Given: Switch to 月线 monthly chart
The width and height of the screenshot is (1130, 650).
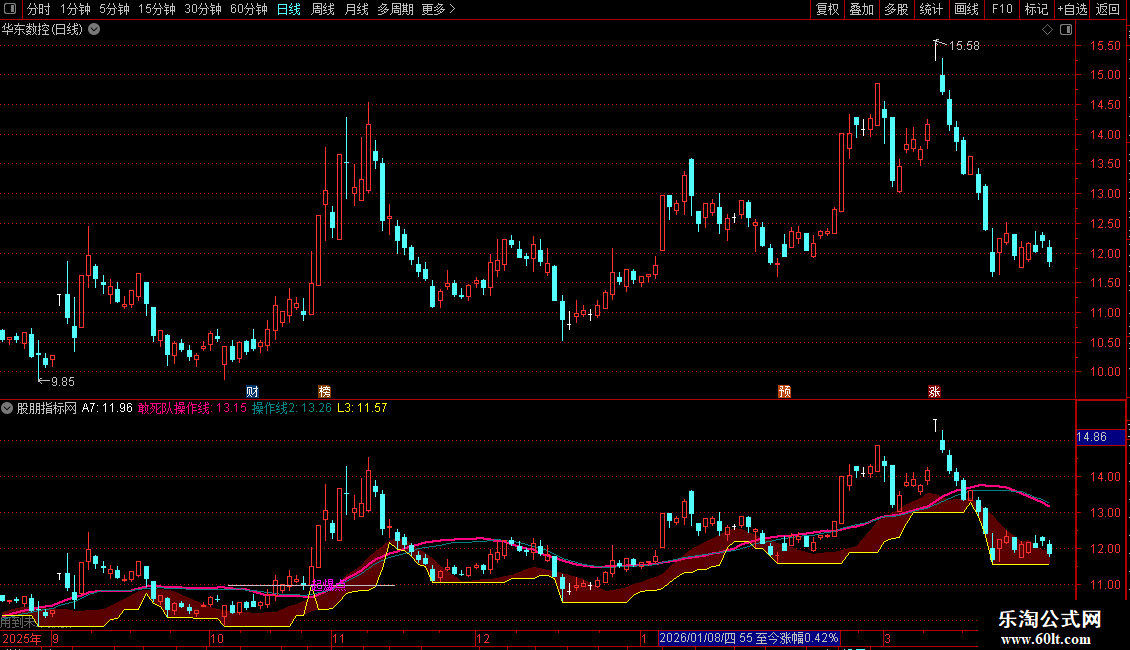Looking at the screenshot, I should click(x=356, y=9).
